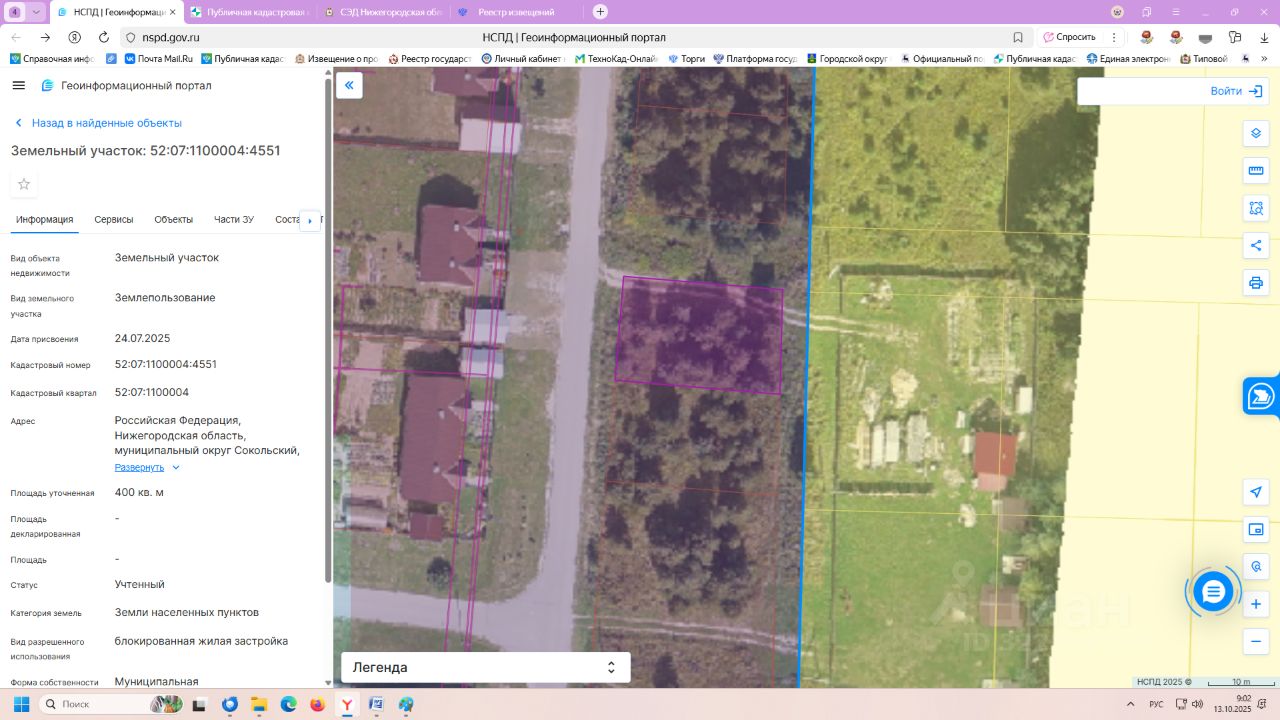Expand the Легенда panel

(486, 667)
